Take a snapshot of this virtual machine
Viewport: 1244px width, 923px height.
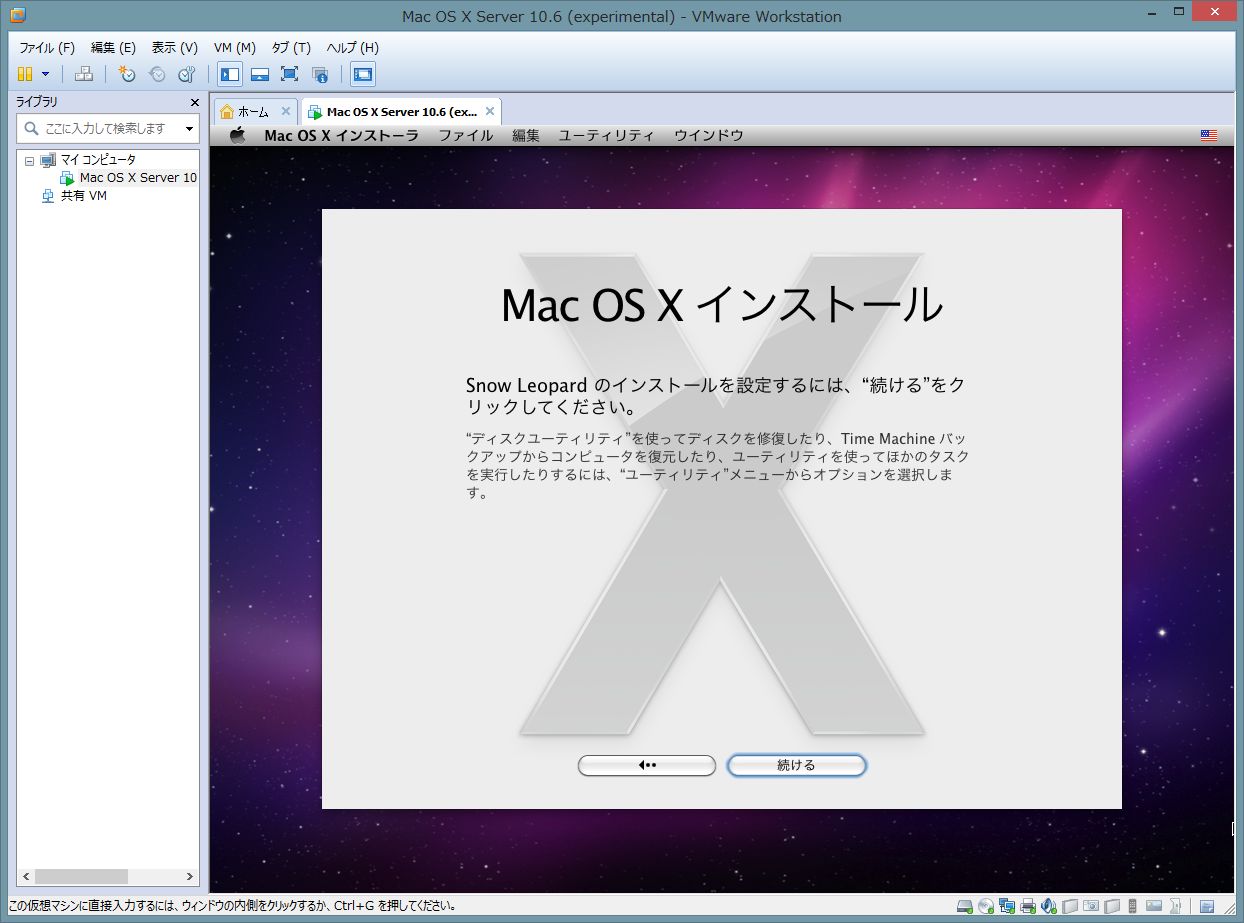127,74
